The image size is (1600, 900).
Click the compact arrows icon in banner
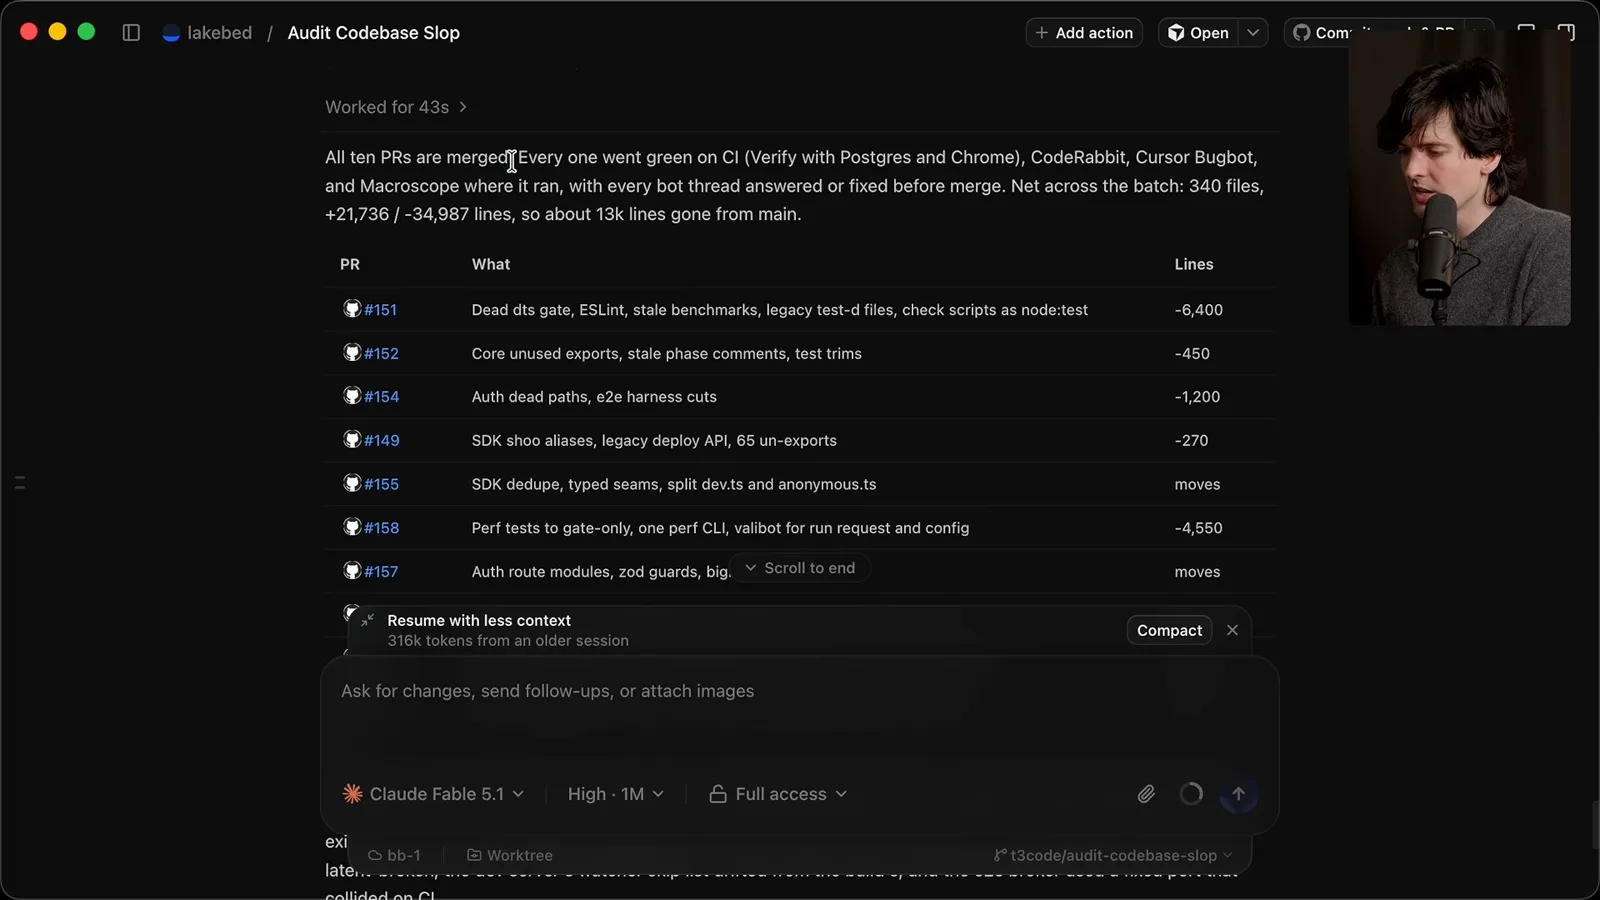(x=368, y=620)
